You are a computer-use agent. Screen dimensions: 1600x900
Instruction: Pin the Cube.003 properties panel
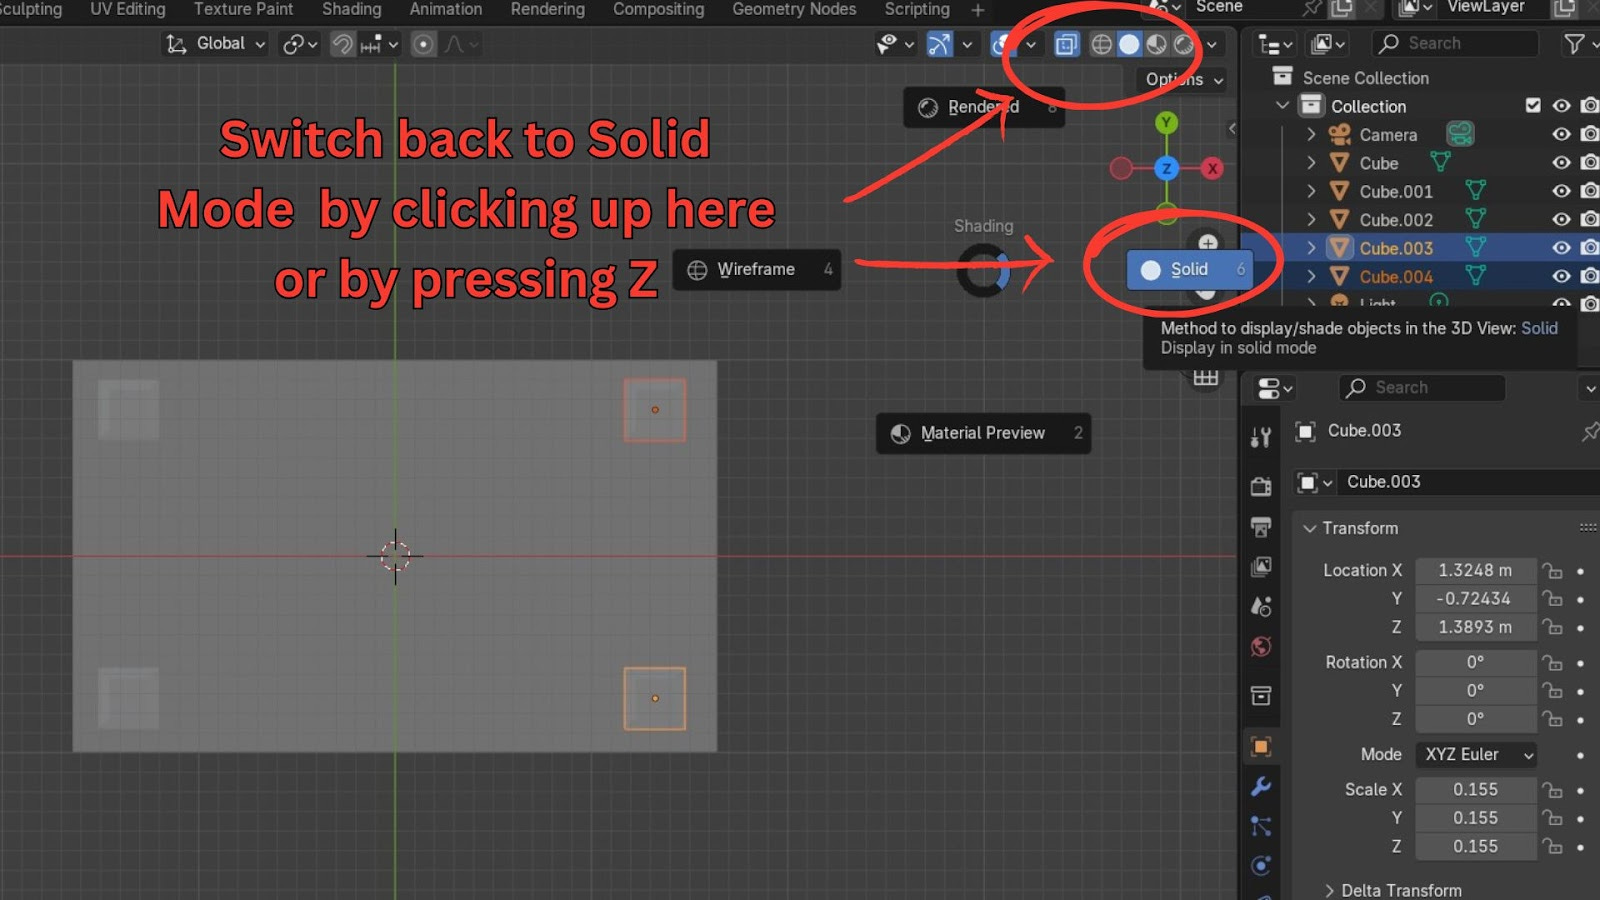[x=1589, y=431]
